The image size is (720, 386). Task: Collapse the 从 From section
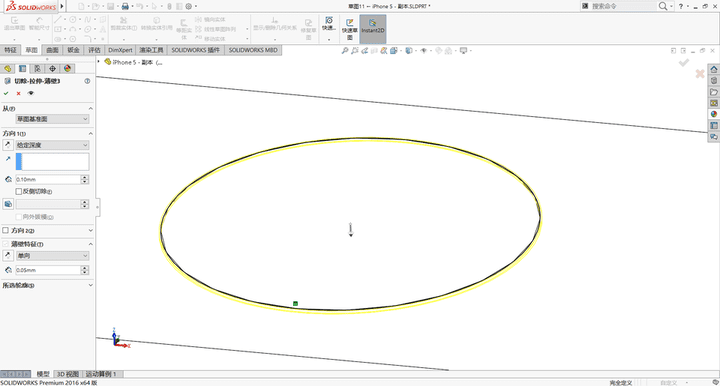pyautogui.click(x=90, y=108)
